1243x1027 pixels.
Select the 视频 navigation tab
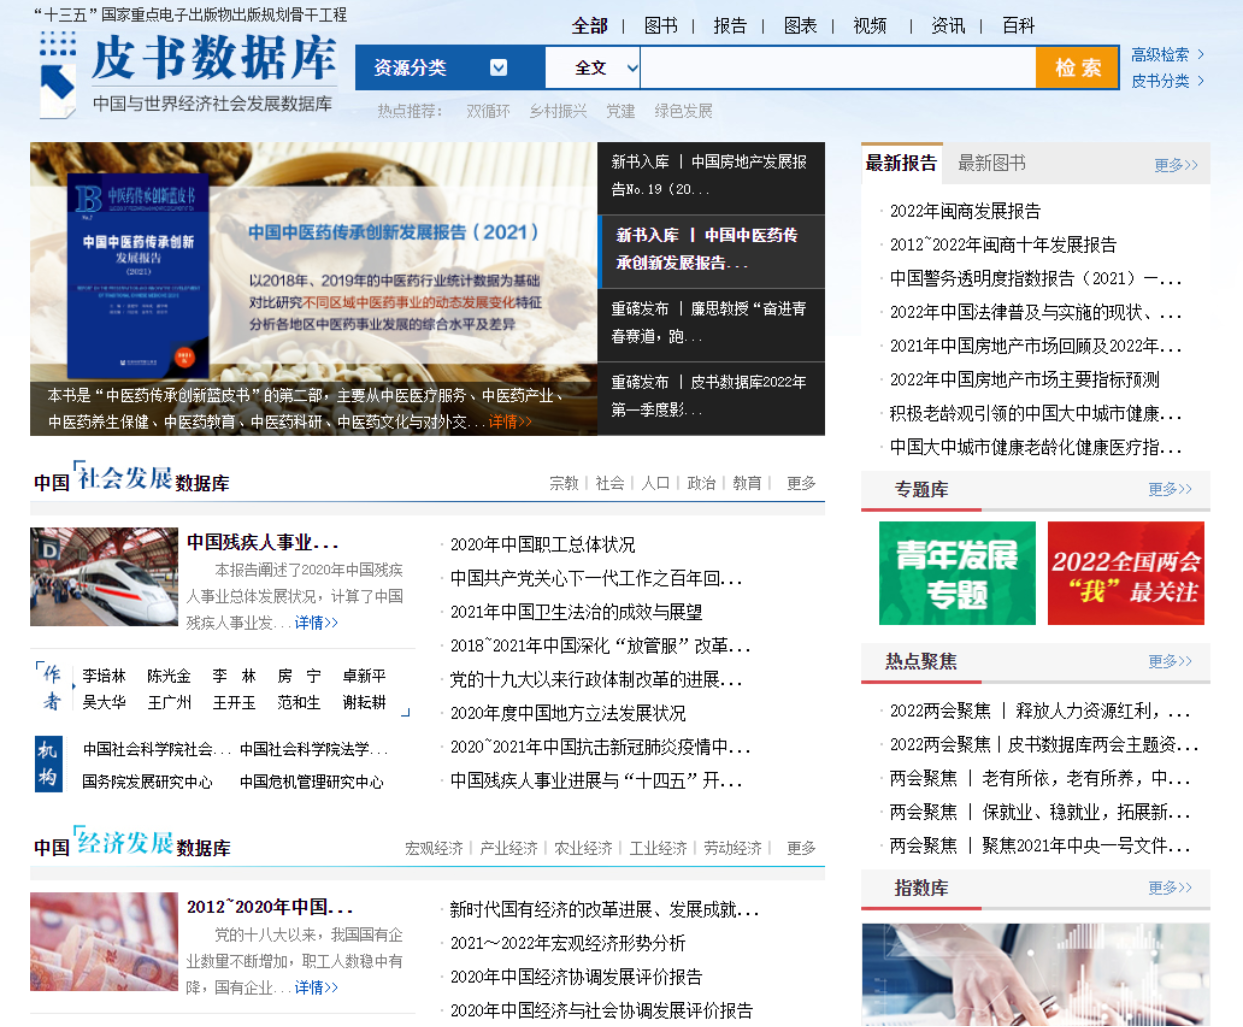[869, 26]
